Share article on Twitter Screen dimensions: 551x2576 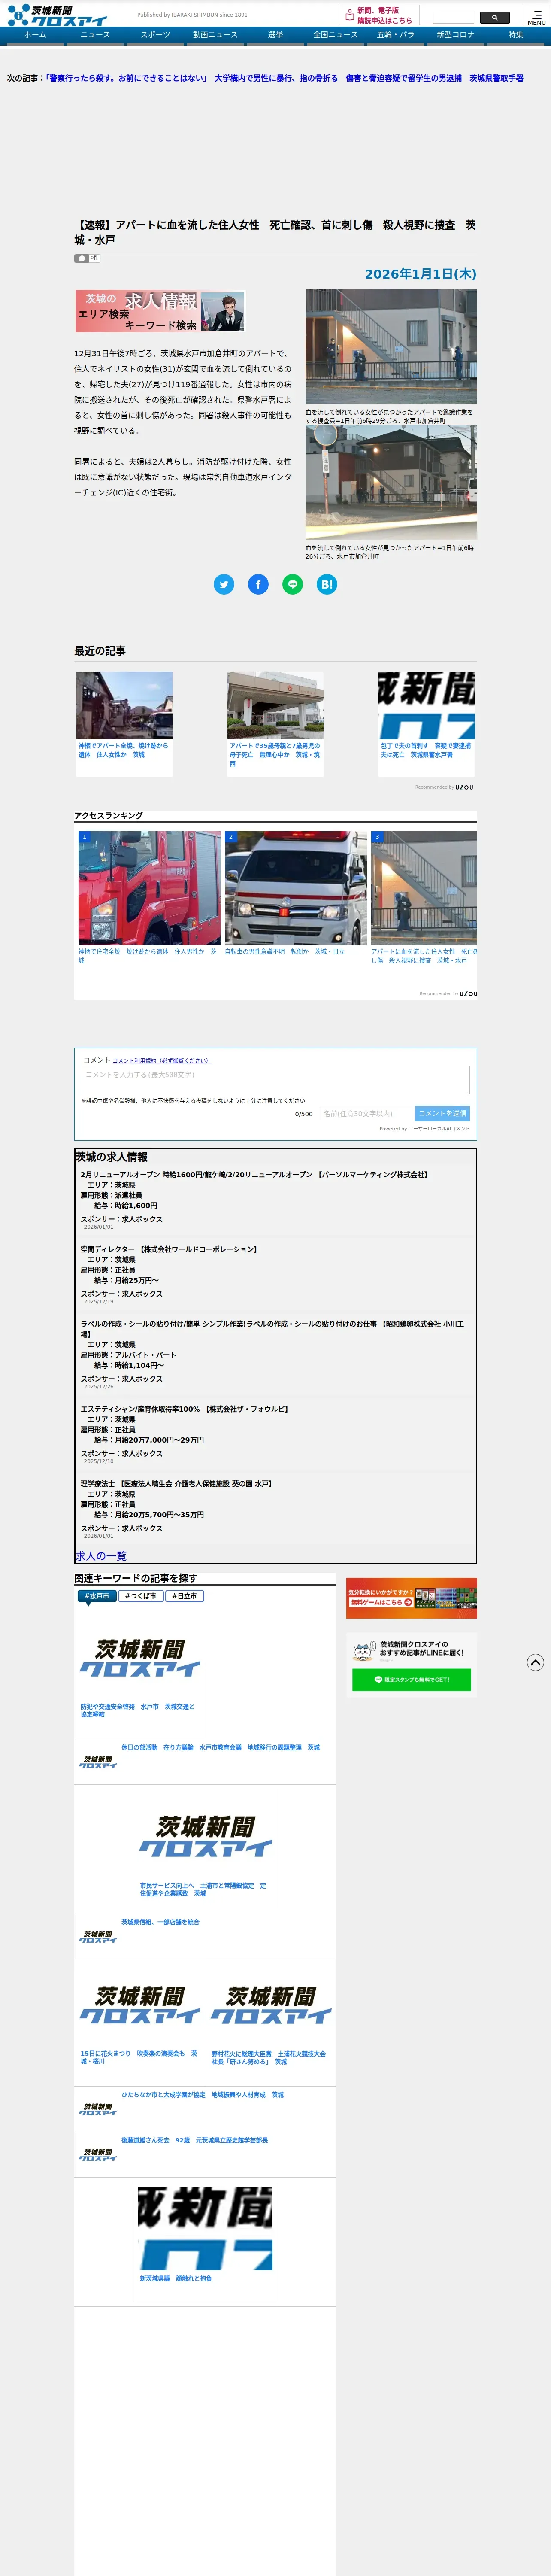pos(224,584)
